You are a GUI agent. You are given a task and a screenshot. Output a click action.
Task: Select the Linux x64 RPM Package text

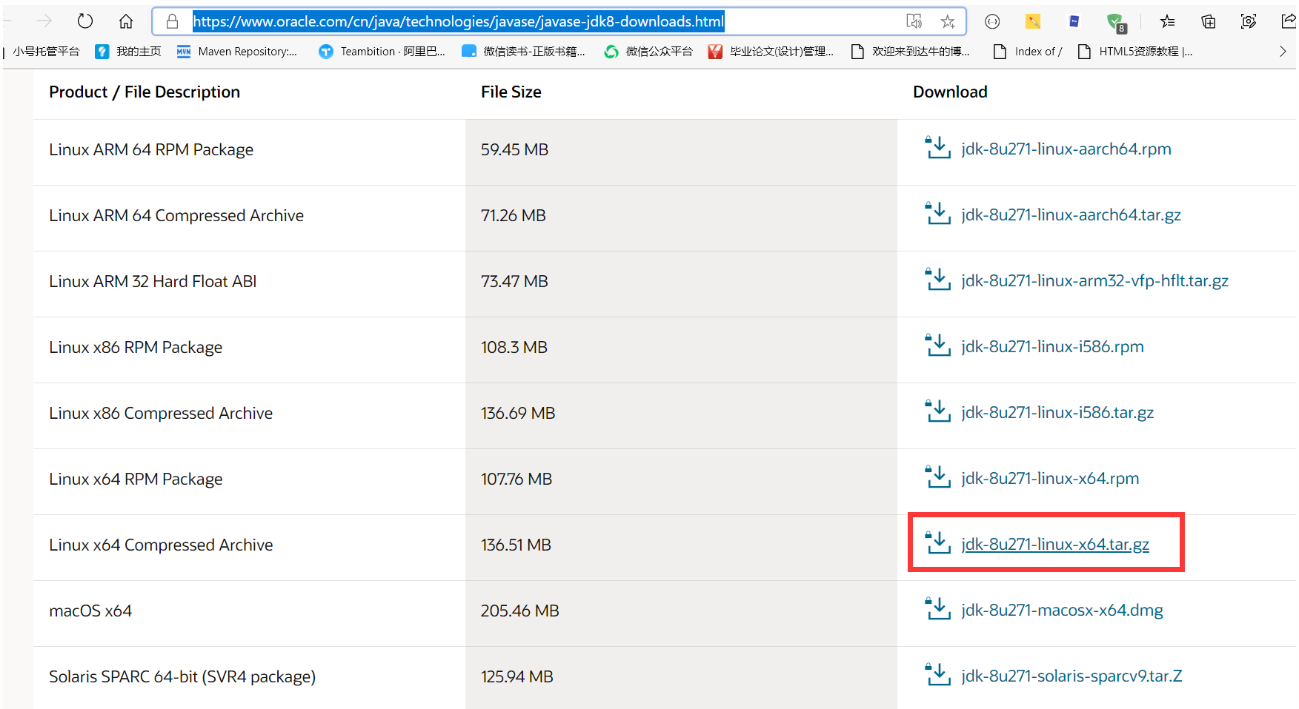[x=136, y=480]
